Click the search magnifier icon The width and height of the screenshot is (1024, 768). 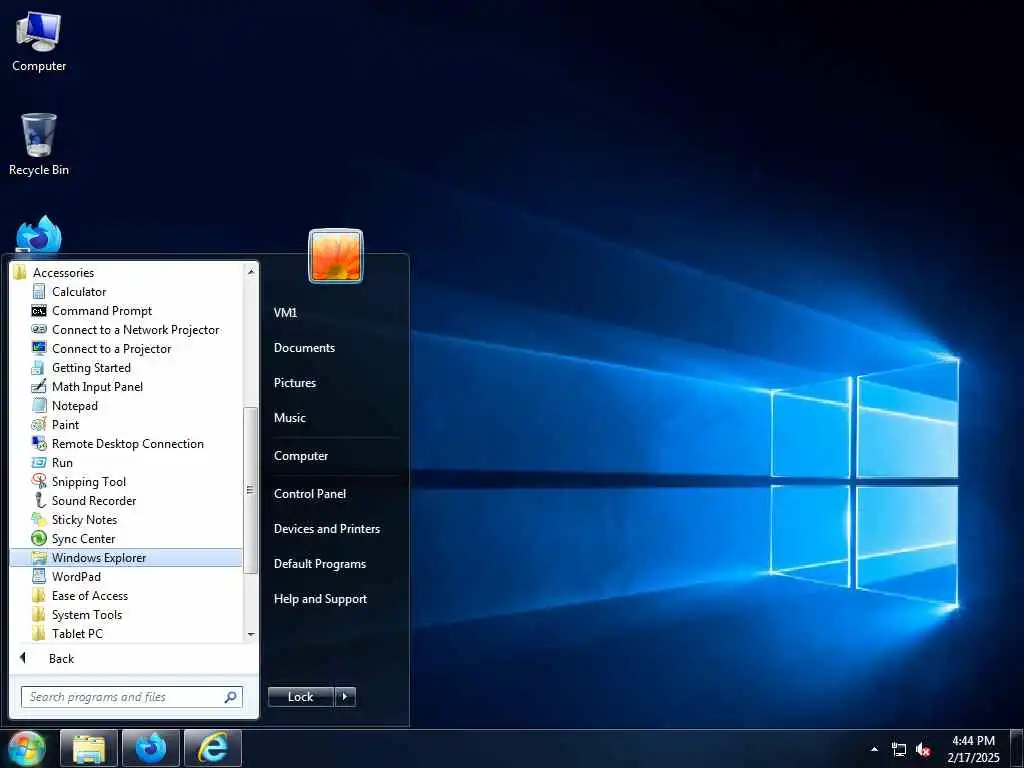tap(231, 697)
